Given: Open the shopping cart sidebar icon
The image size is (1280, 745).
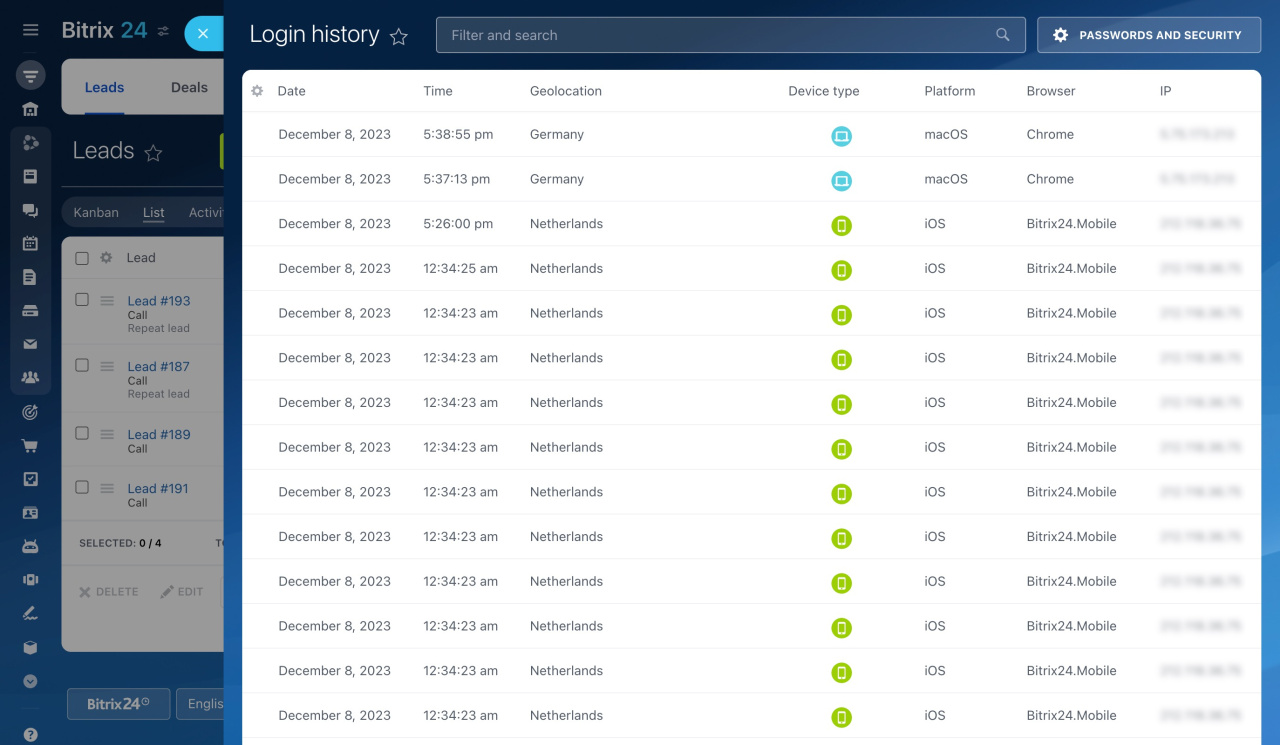Looking at the screenshot, I should (30, 446).
